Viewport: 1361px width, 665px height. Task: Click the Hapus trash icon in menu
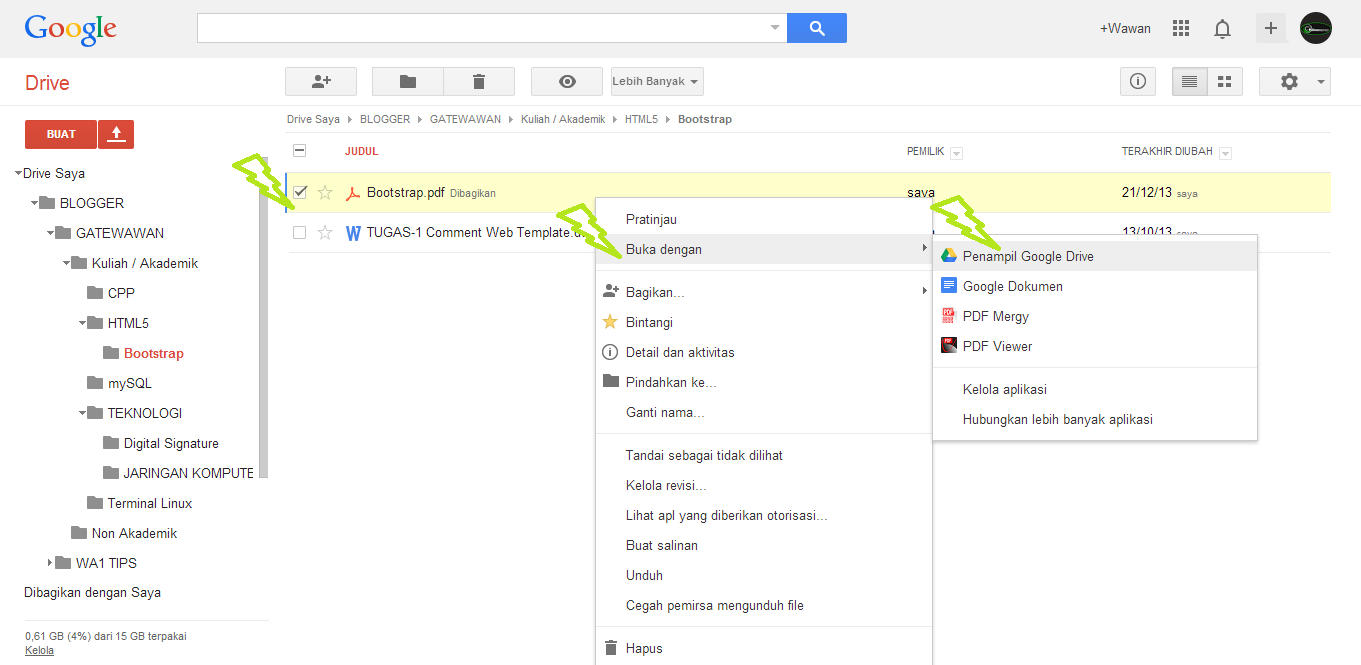610,648
